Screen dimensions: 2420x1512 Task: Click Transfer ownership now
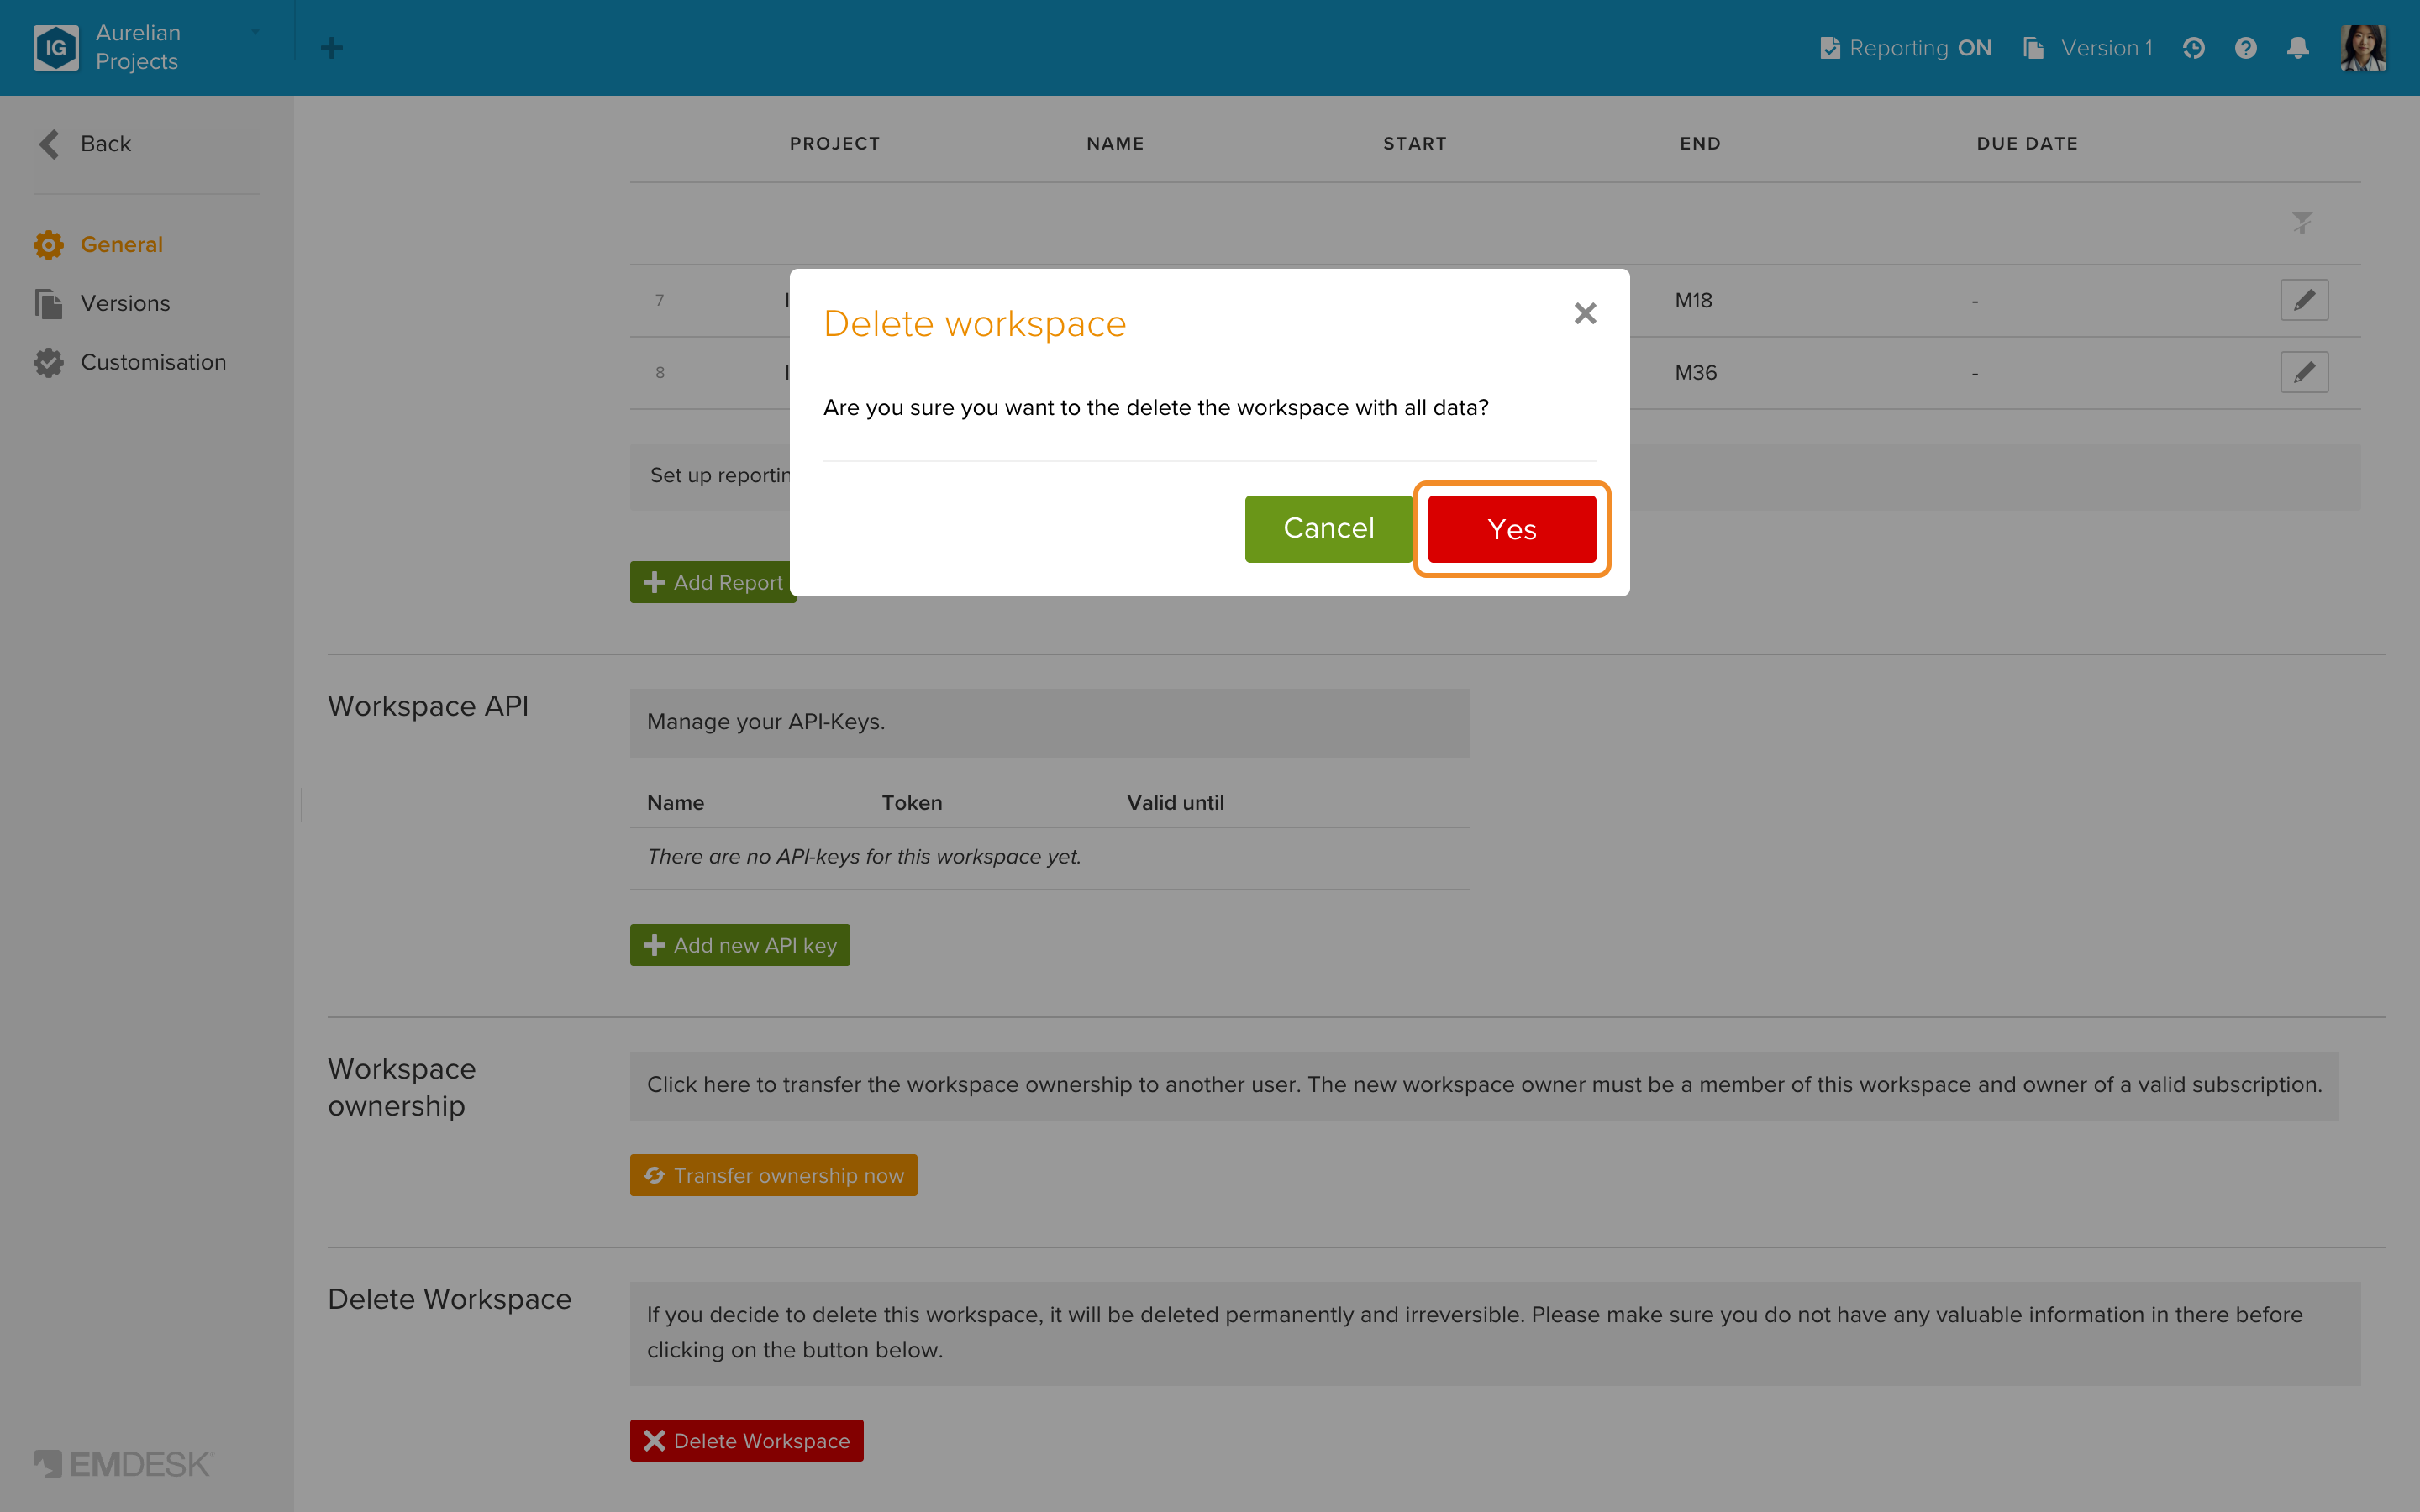(773, 1175)
